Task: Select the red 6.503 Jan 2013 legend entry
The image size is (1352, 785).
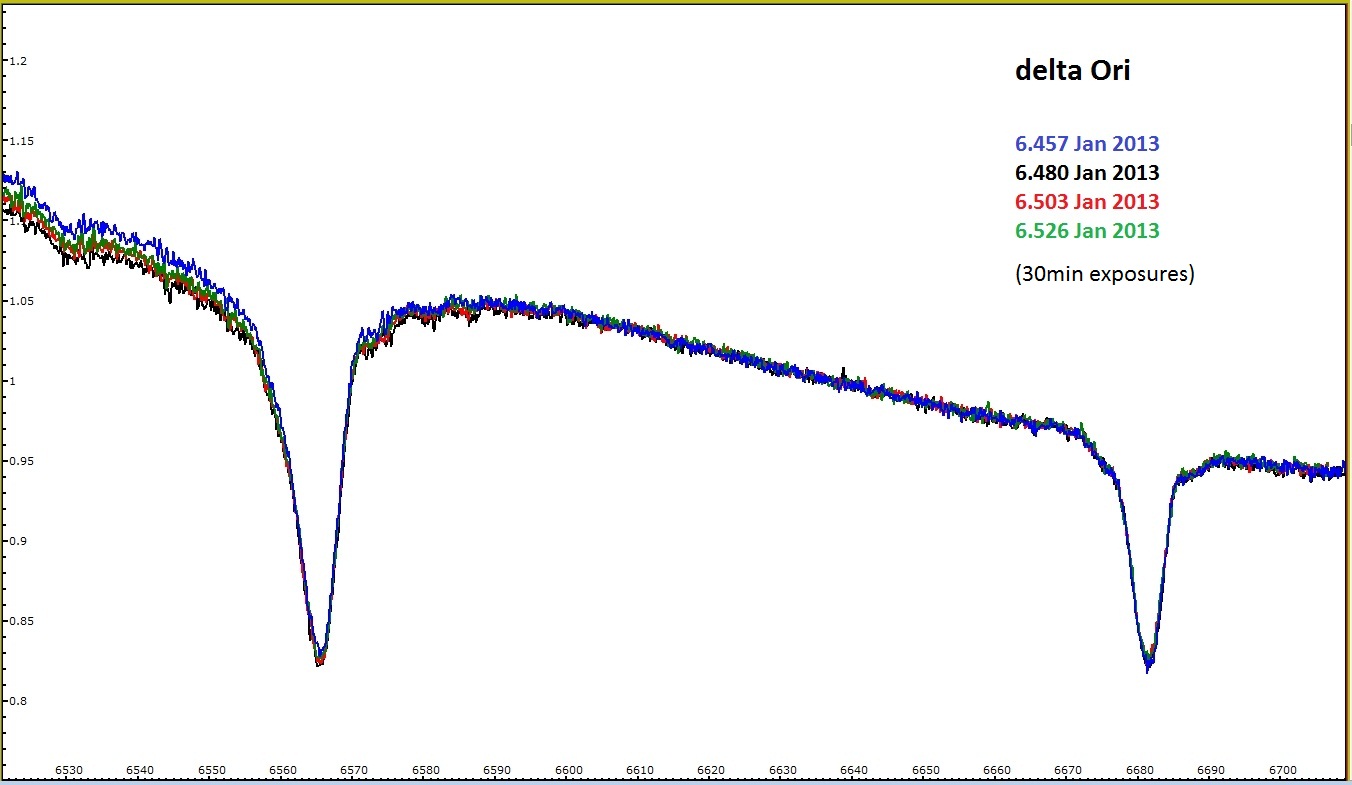Action: 1086,202
